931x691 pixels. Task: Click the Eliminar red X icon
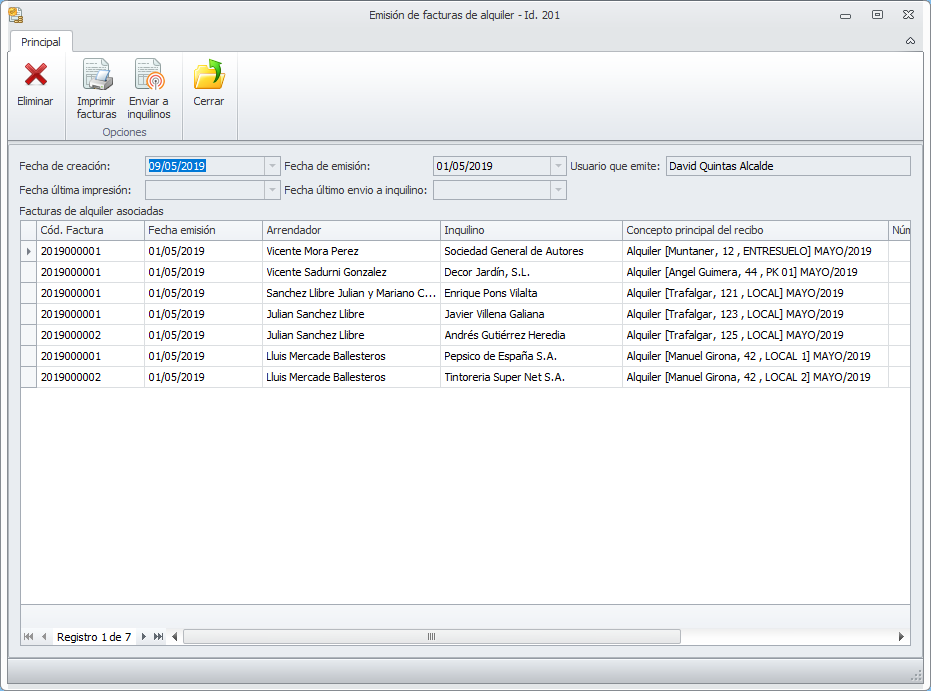35,75
